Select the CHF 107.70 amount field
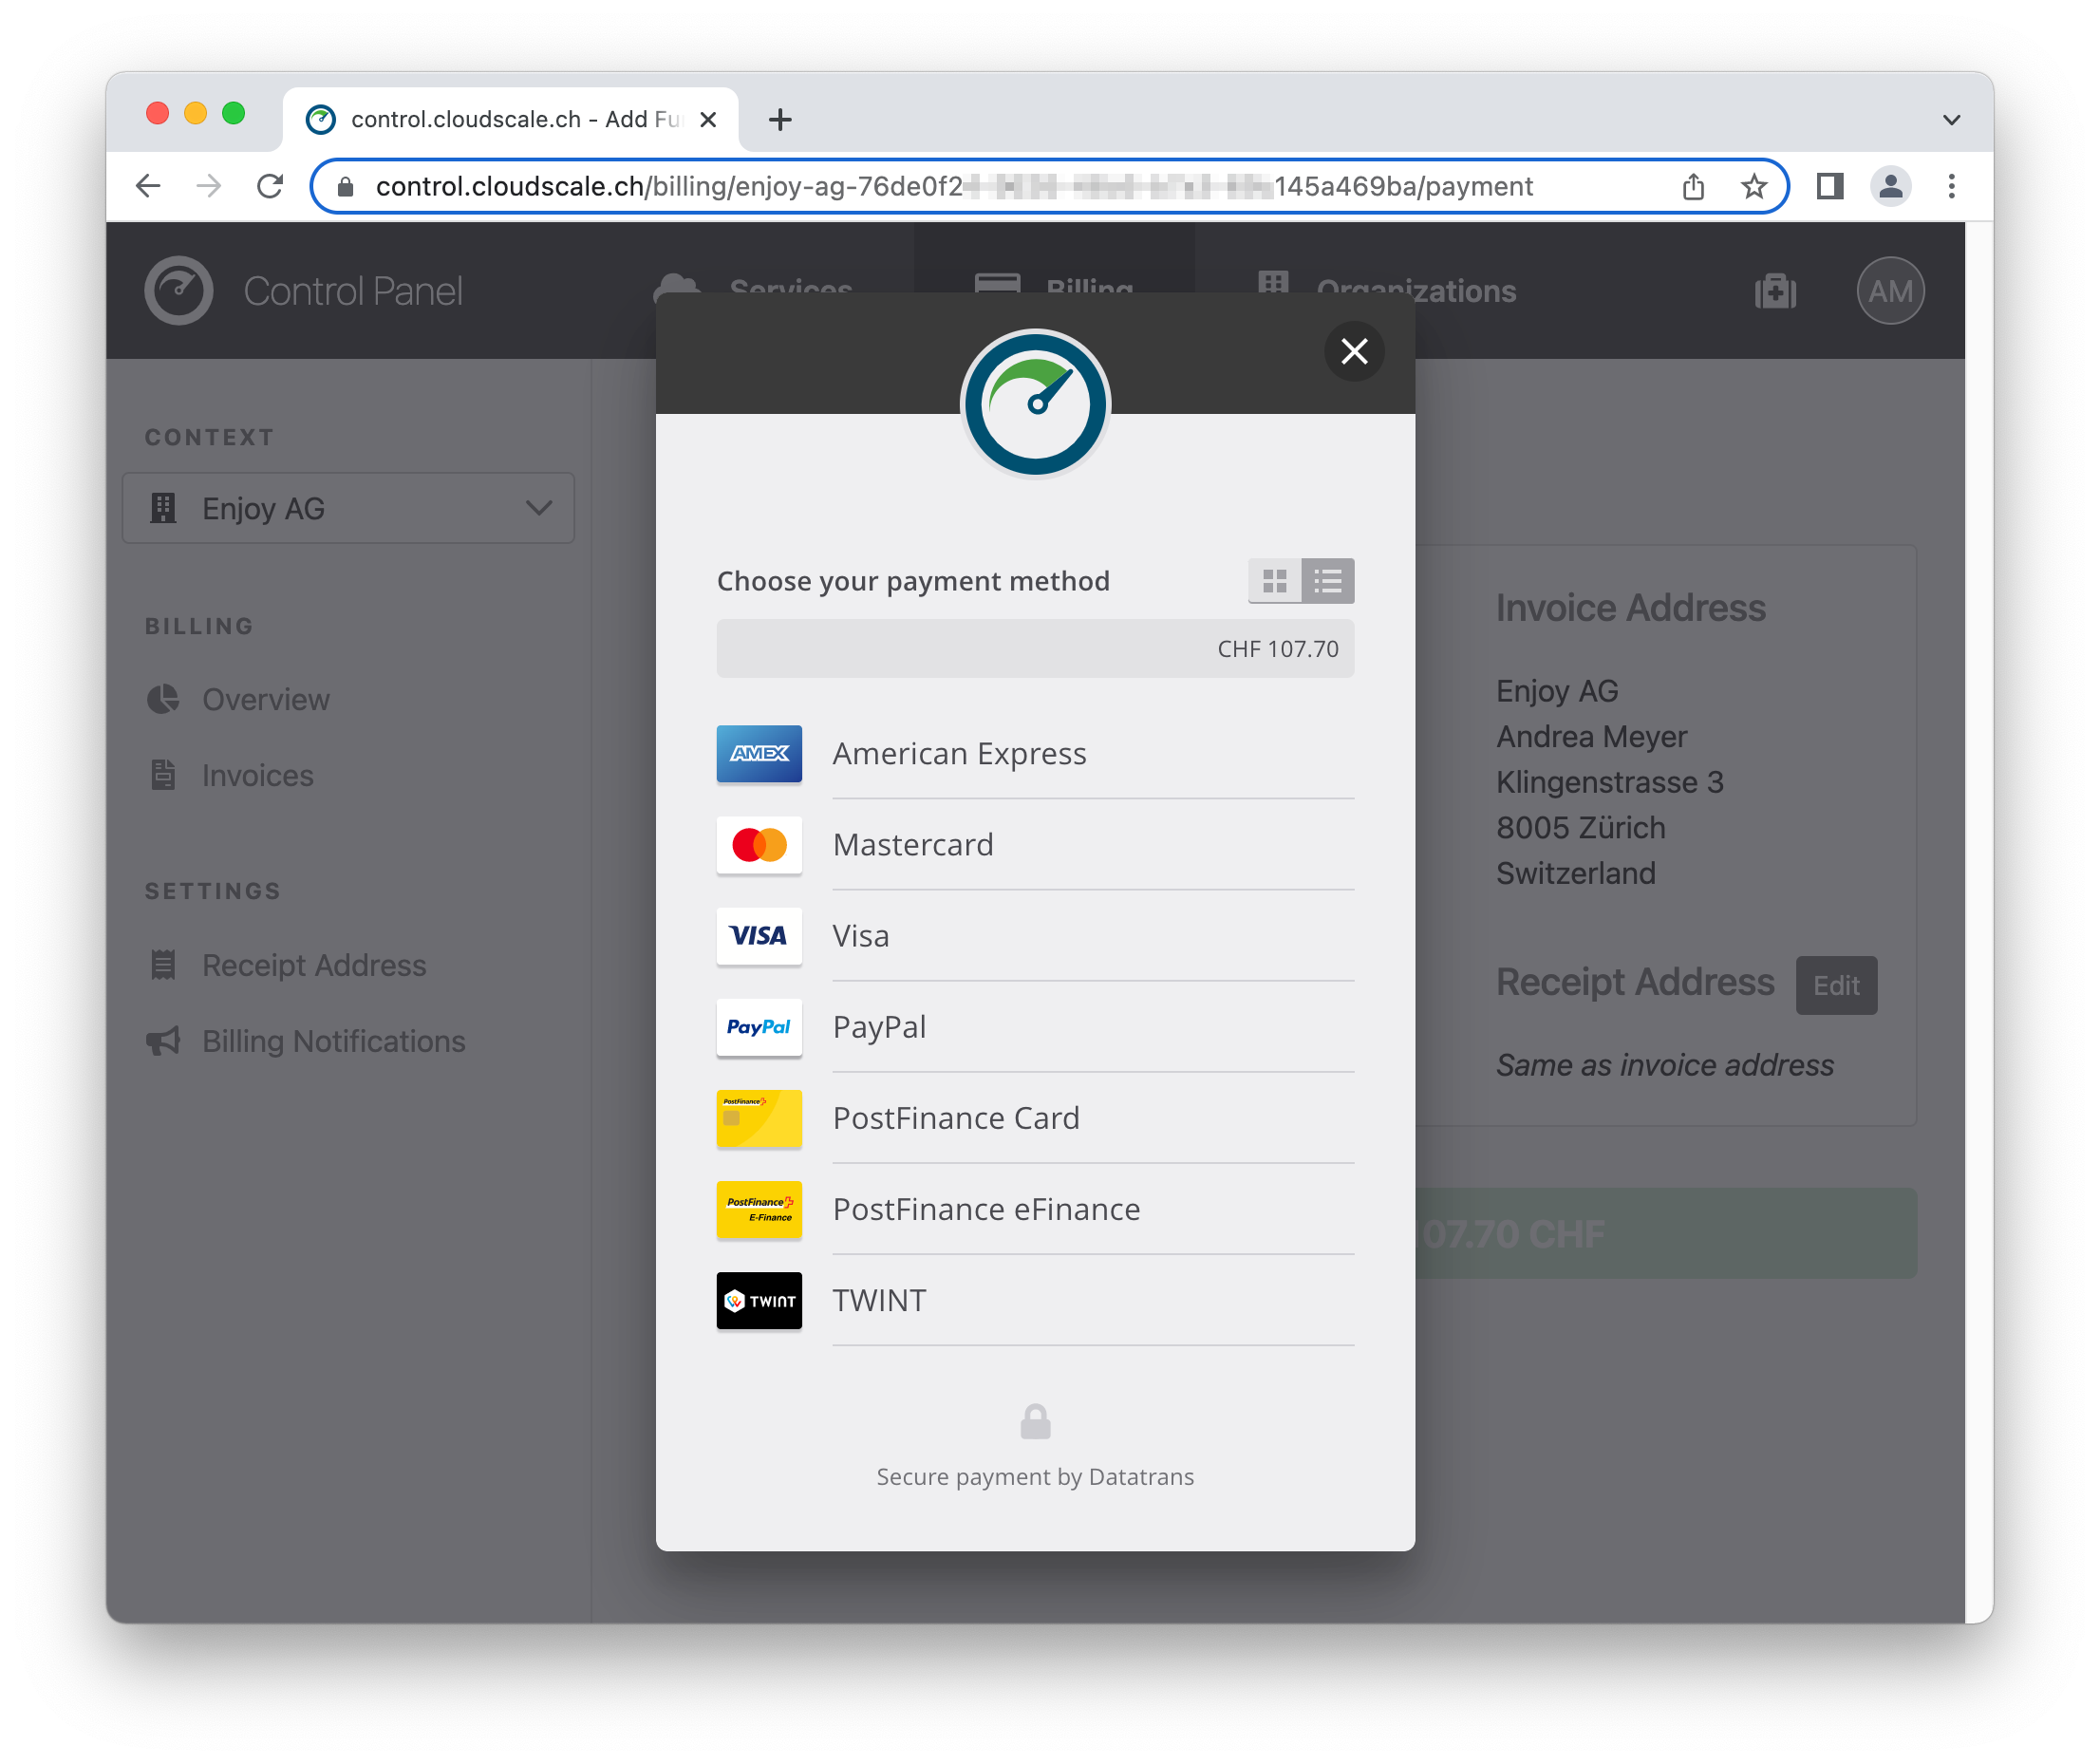The height and width of the screenshot is (1764, 2100). tap(1038, 649)
